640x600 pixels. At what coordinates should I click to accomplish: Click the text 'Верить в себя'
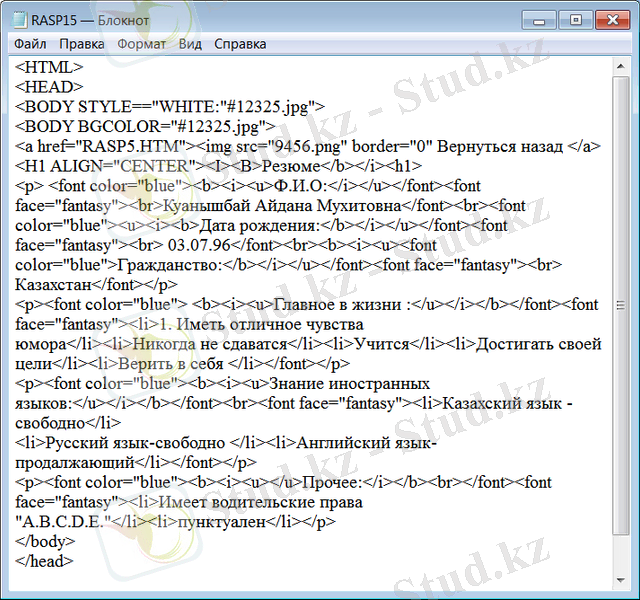pos(170,364)
